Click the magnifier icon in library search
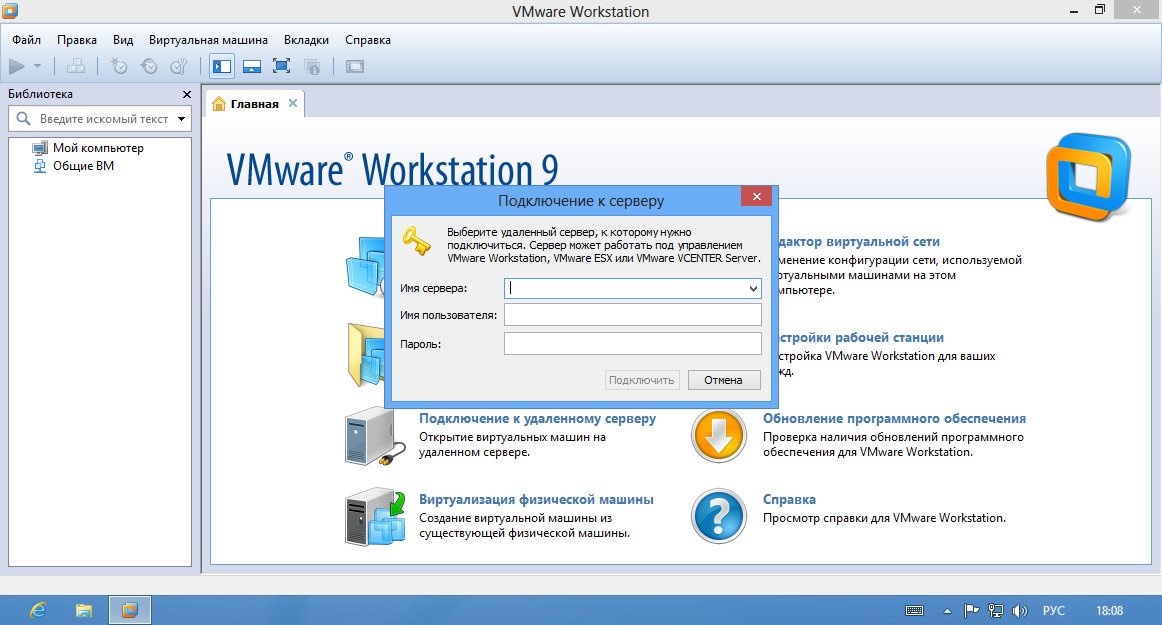This screenshot has height=625, width=1162. pos(23,119)
